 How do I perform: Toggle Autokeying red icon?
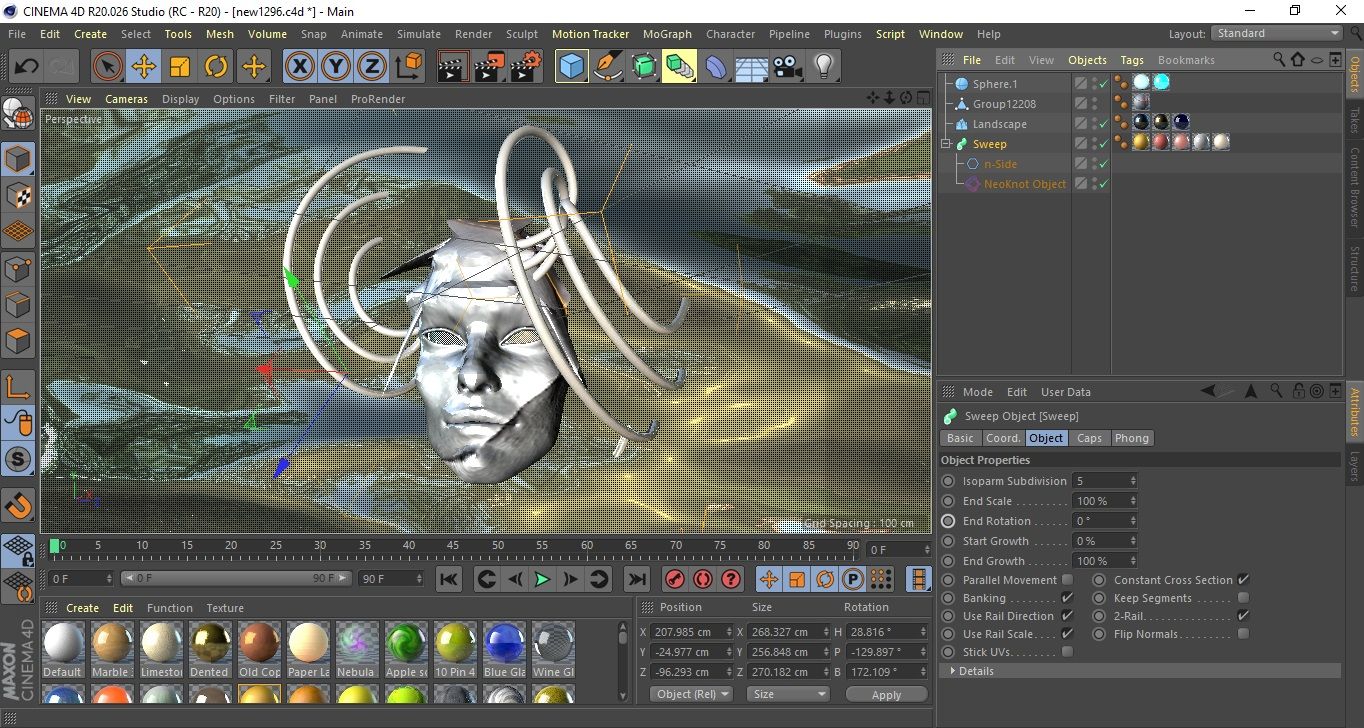pos(703,579)
